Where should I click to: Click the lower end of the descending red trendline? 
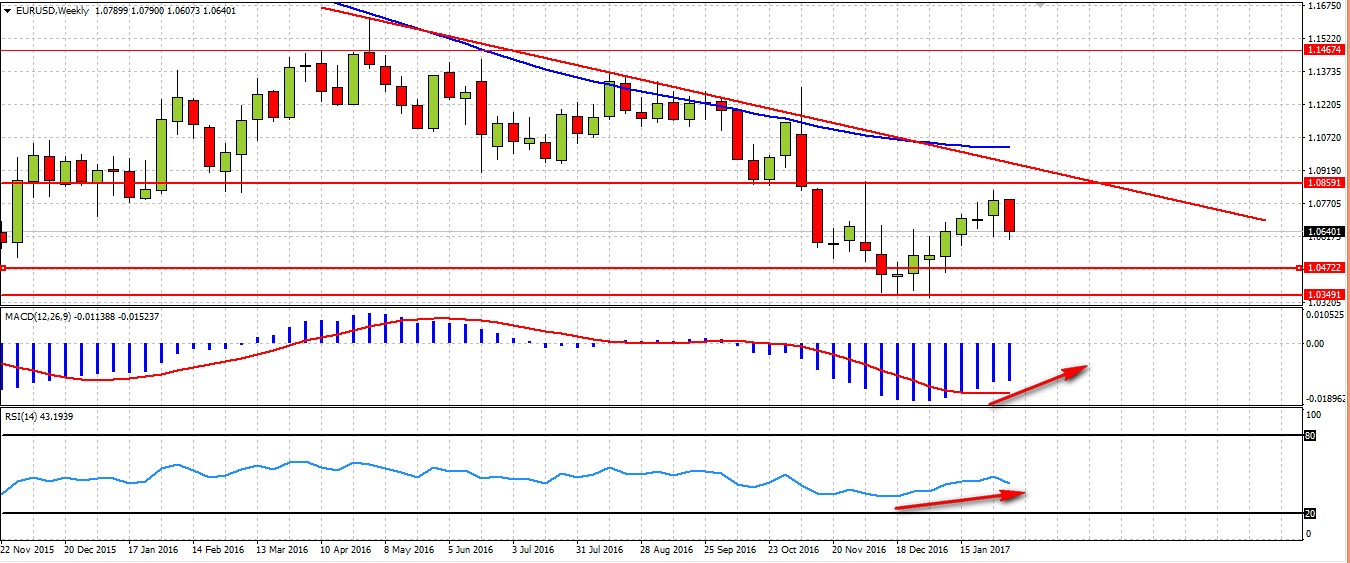click(1264, 220)
